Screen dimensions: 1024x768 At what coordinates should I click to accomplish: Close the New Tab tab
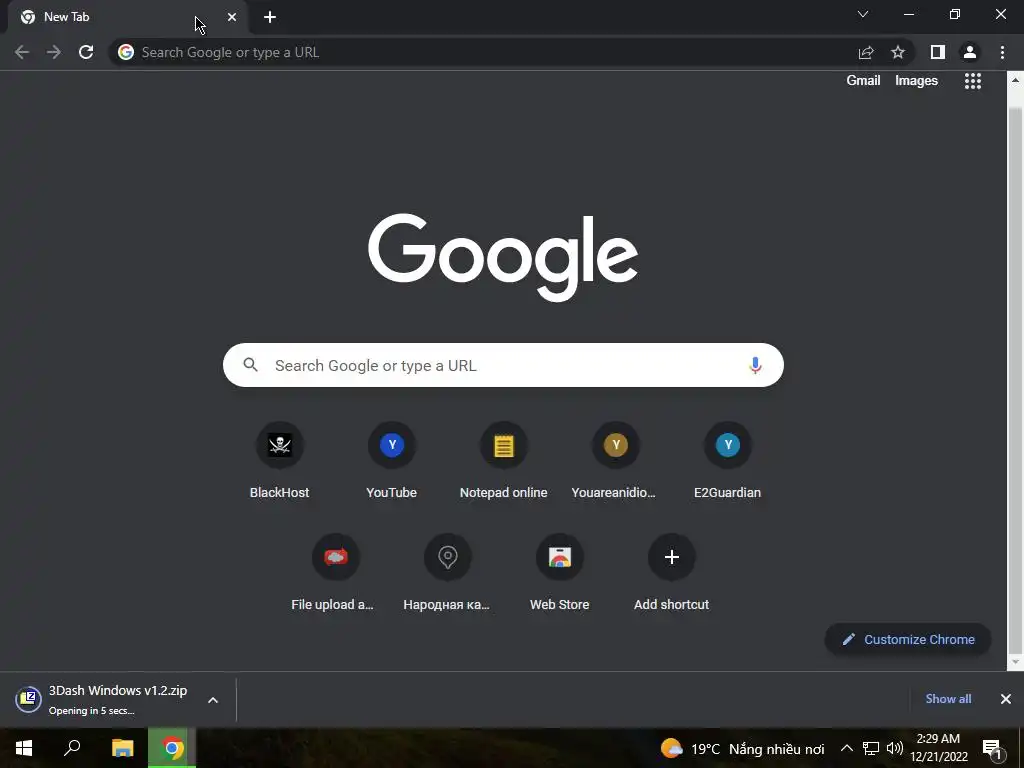pos(232,17)
